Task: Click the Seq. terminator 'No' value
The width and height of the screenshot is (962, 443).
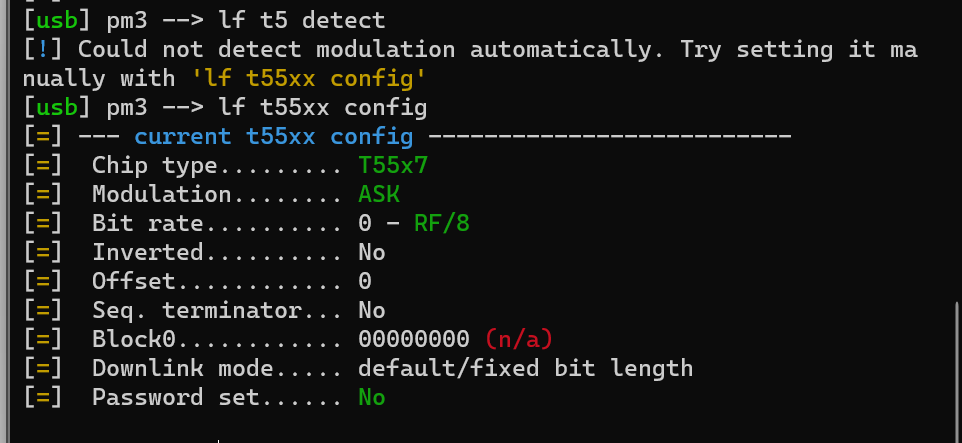Action: [372, 310]
